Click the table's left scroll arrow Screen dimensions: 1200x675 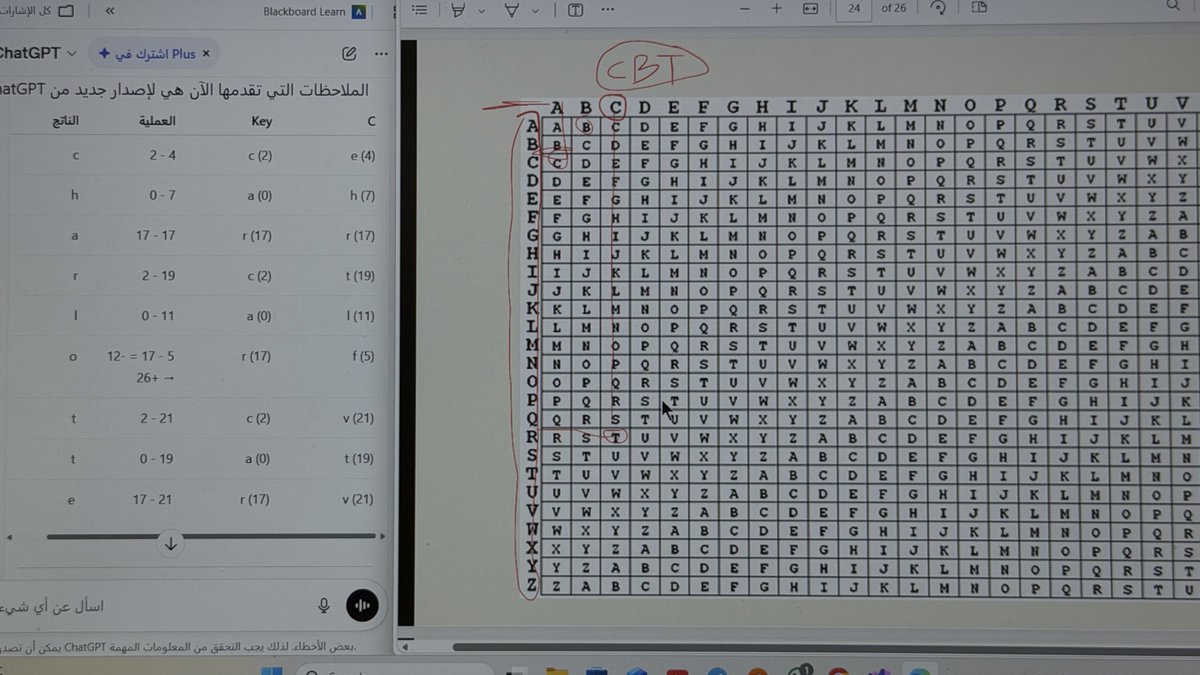coord(11,537)
